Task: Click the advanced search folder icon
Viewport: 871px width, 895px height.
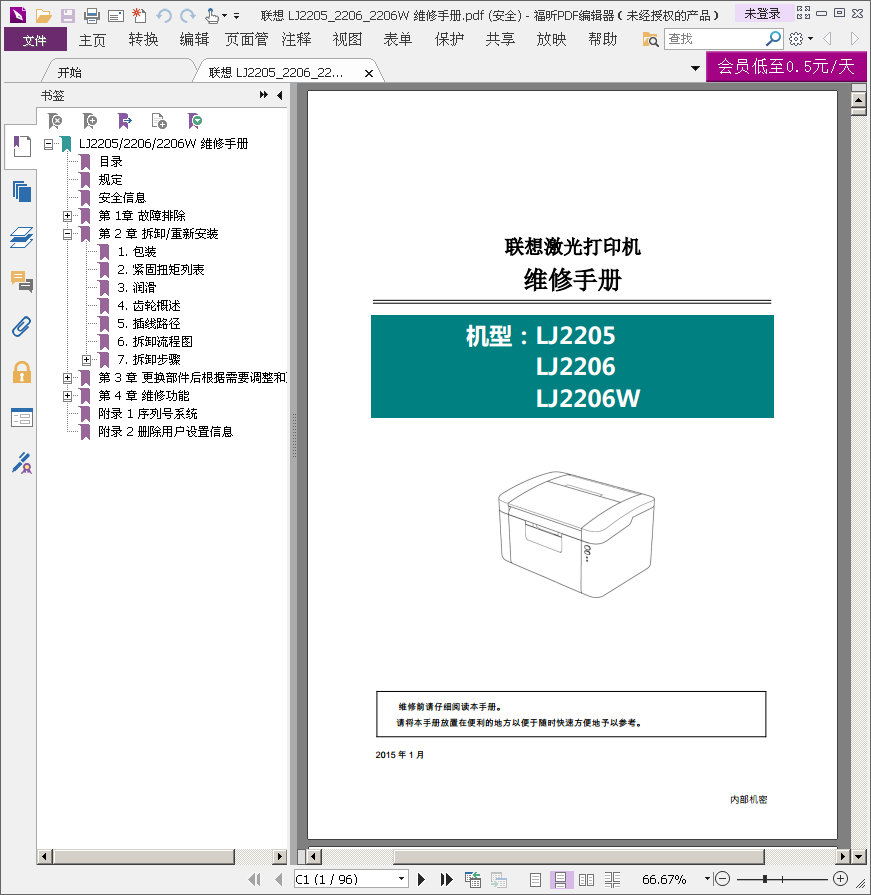Action: coord(650,39)
